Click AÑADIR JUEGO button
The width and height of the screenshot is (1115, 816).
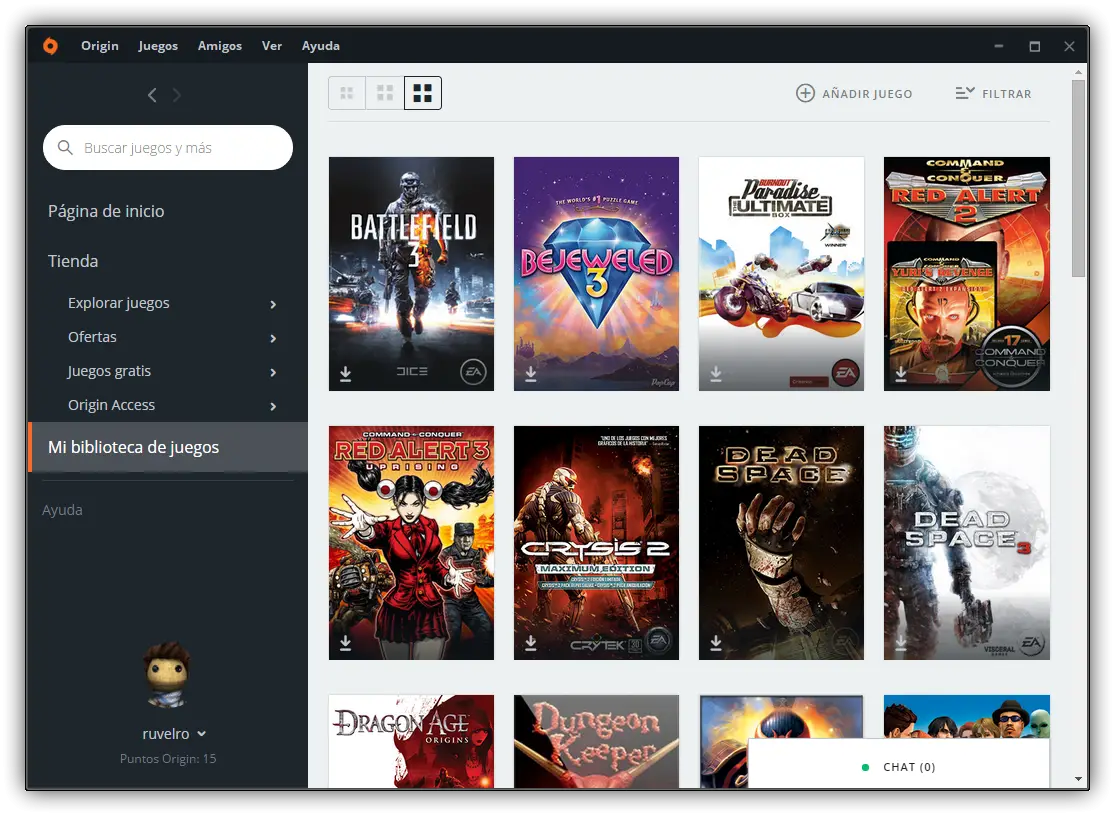854,93
